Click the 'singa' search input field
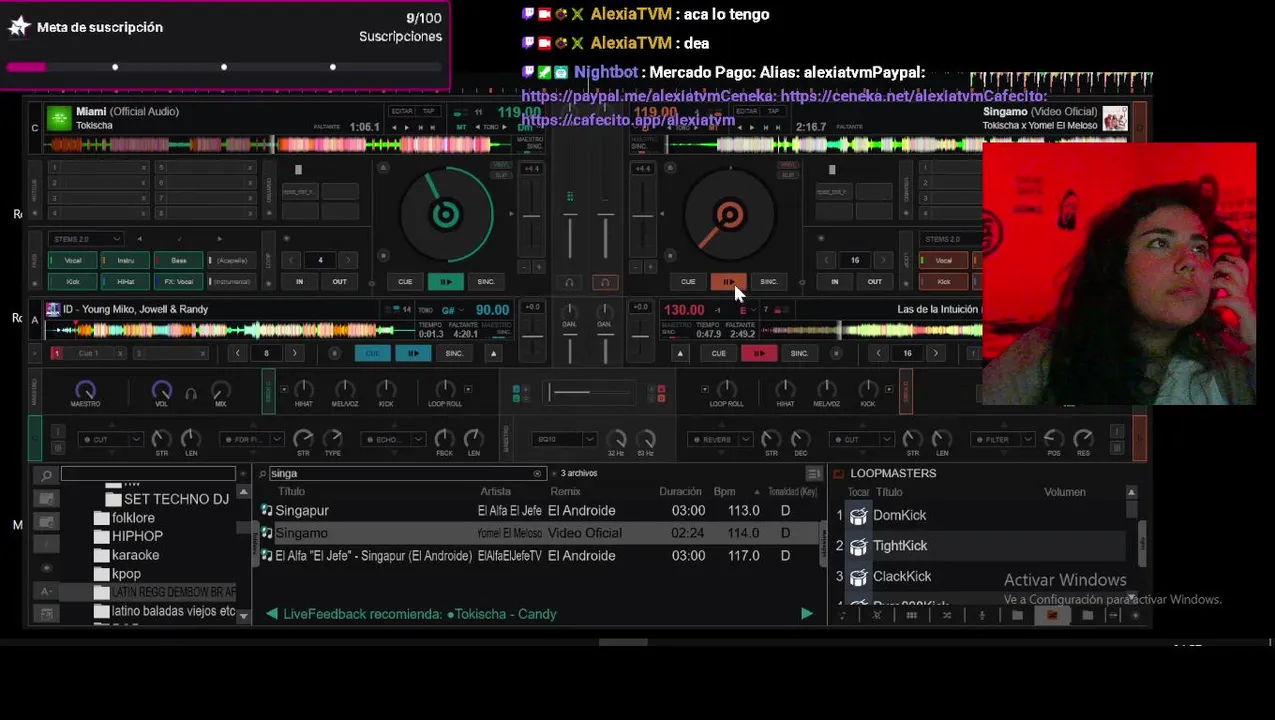 tap(400, 474)
